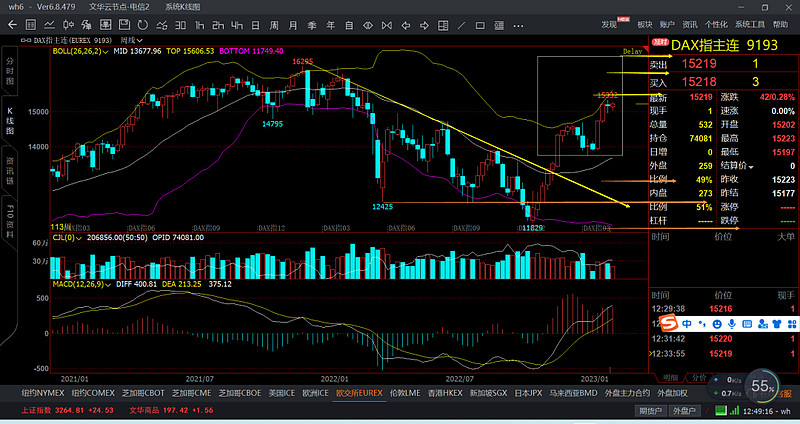
Task: Select the 4h period
Action: point(237,25)
